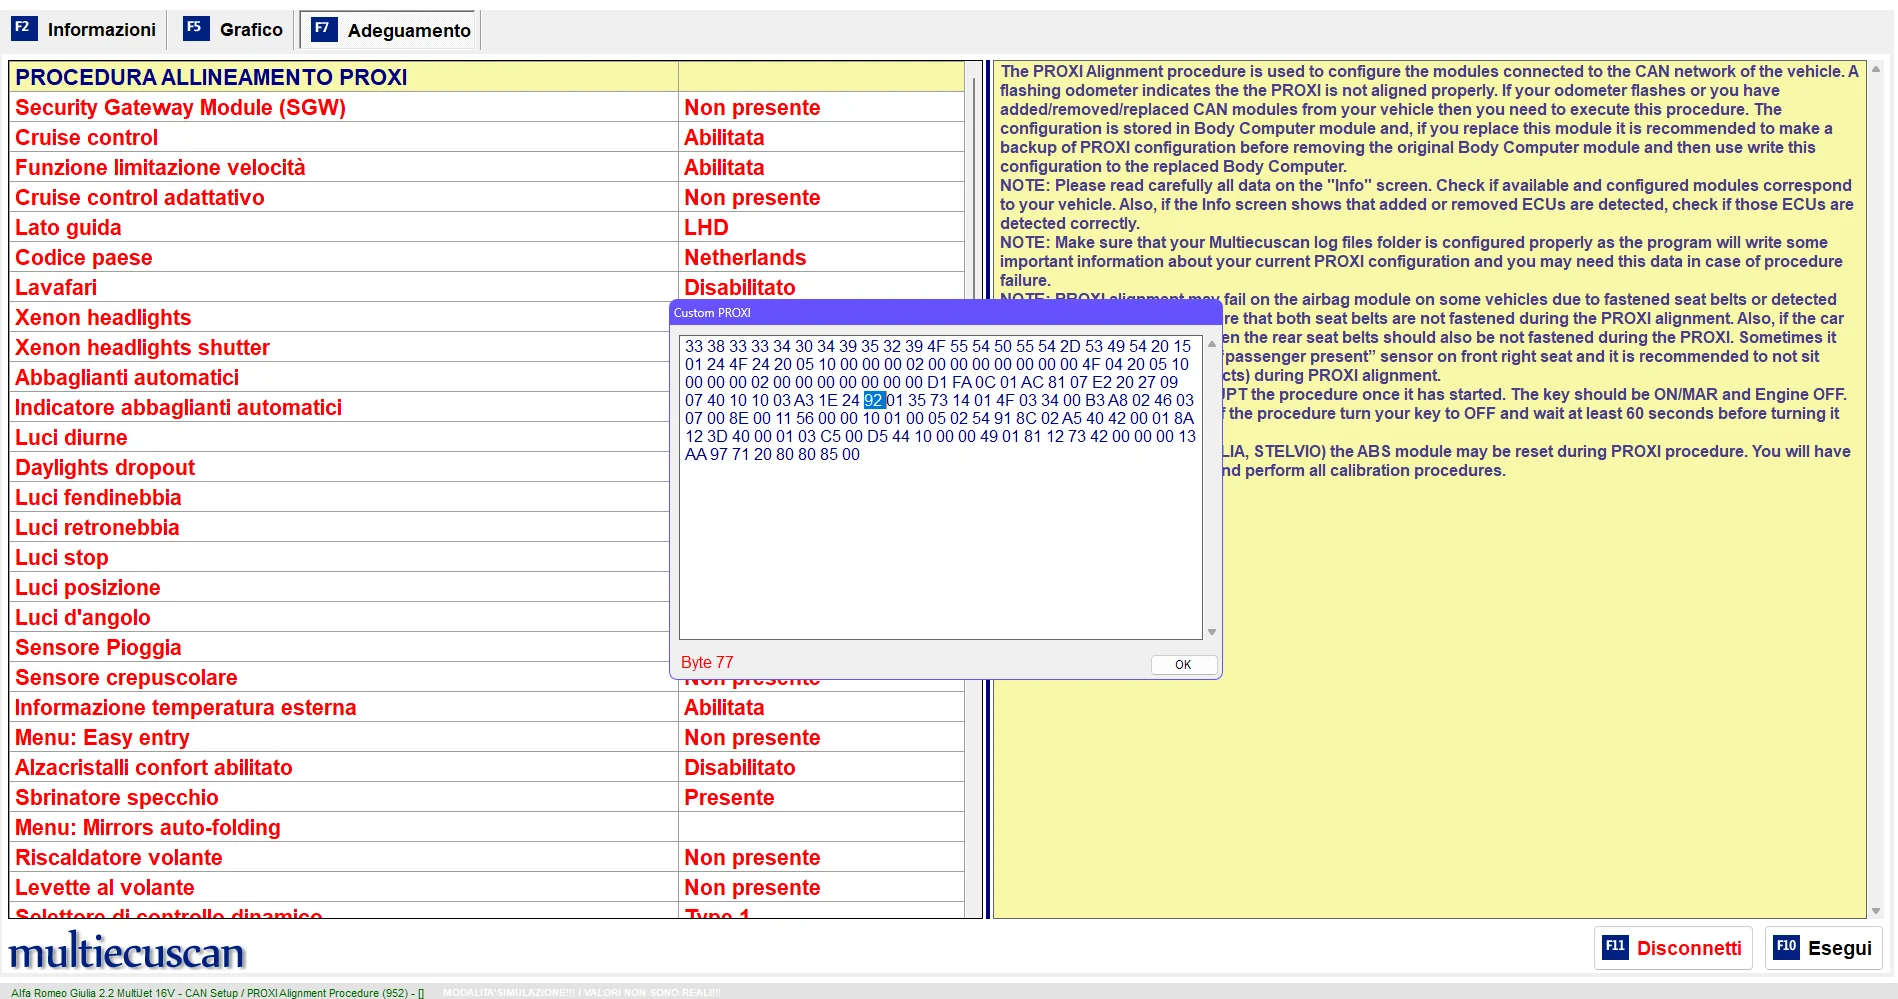1898x999 pixels.
Task: Click the F5 key icon beside Grafico
Action: click(196, 28)
